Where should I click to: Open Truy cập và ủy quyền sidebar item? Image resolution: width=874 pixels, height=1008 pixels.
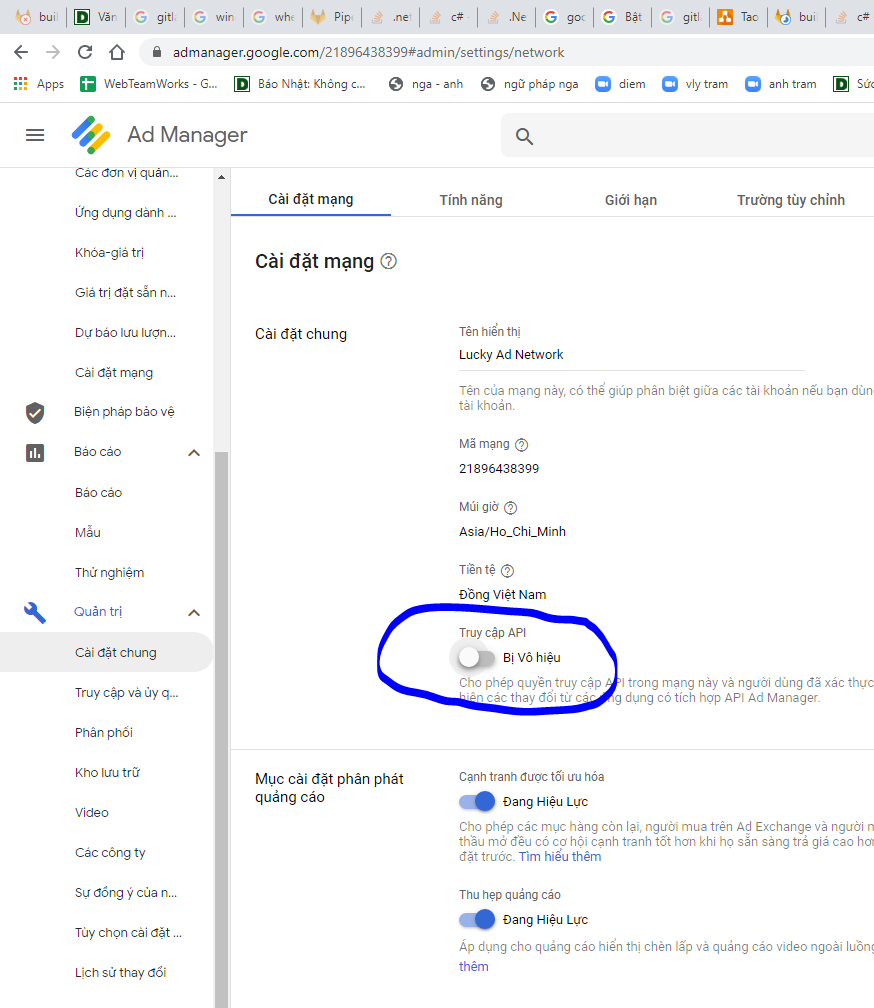click(x=127, y=693)
